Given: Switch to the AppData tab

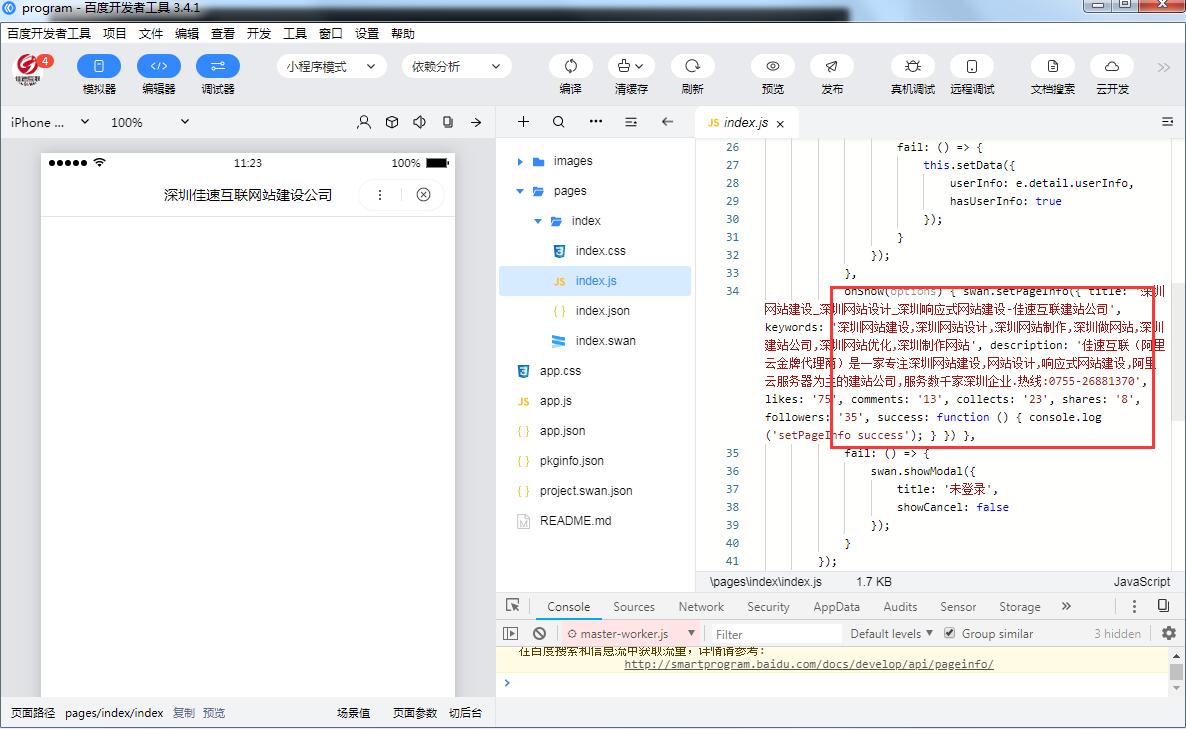Looking at the screenshot, I should tap(837, 606).
